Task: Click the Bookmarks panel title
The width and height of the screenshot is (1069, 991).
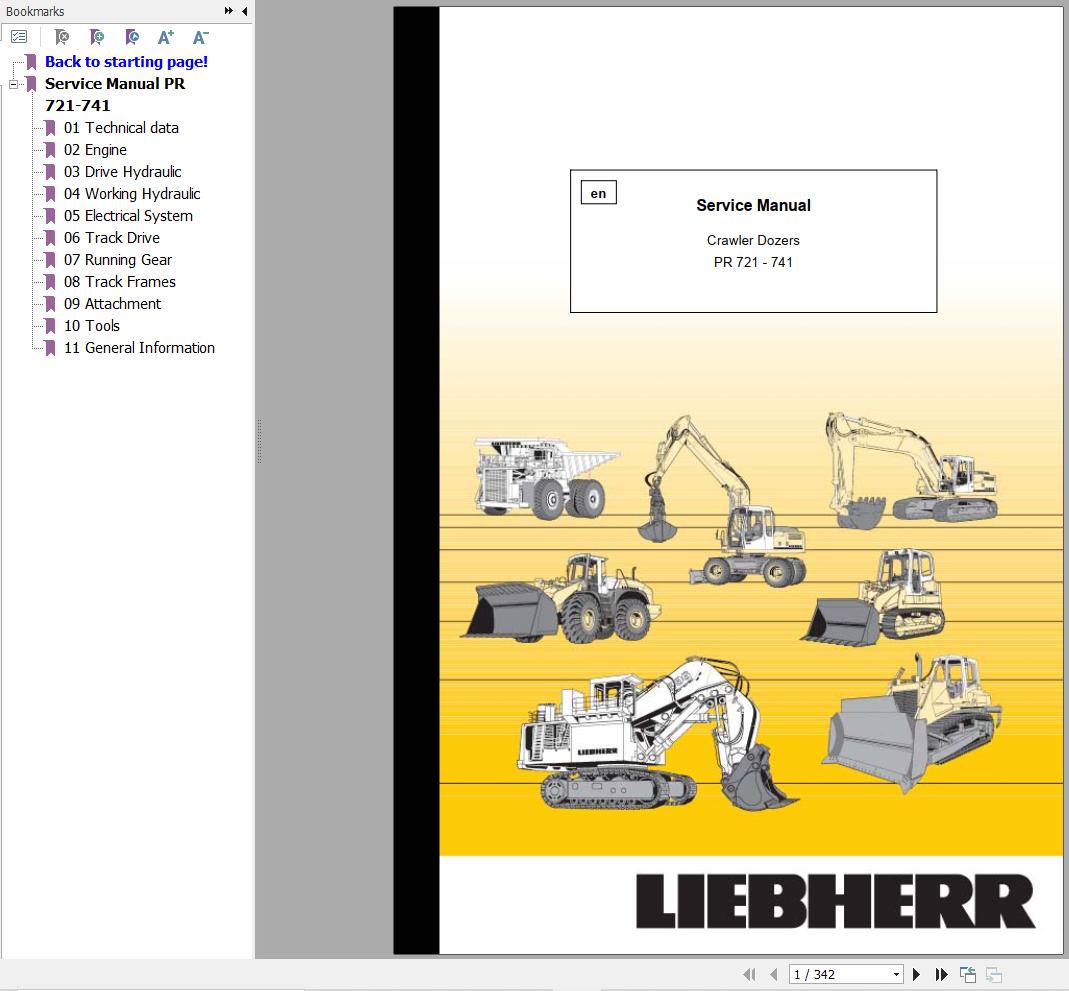Action: [35, 11]
